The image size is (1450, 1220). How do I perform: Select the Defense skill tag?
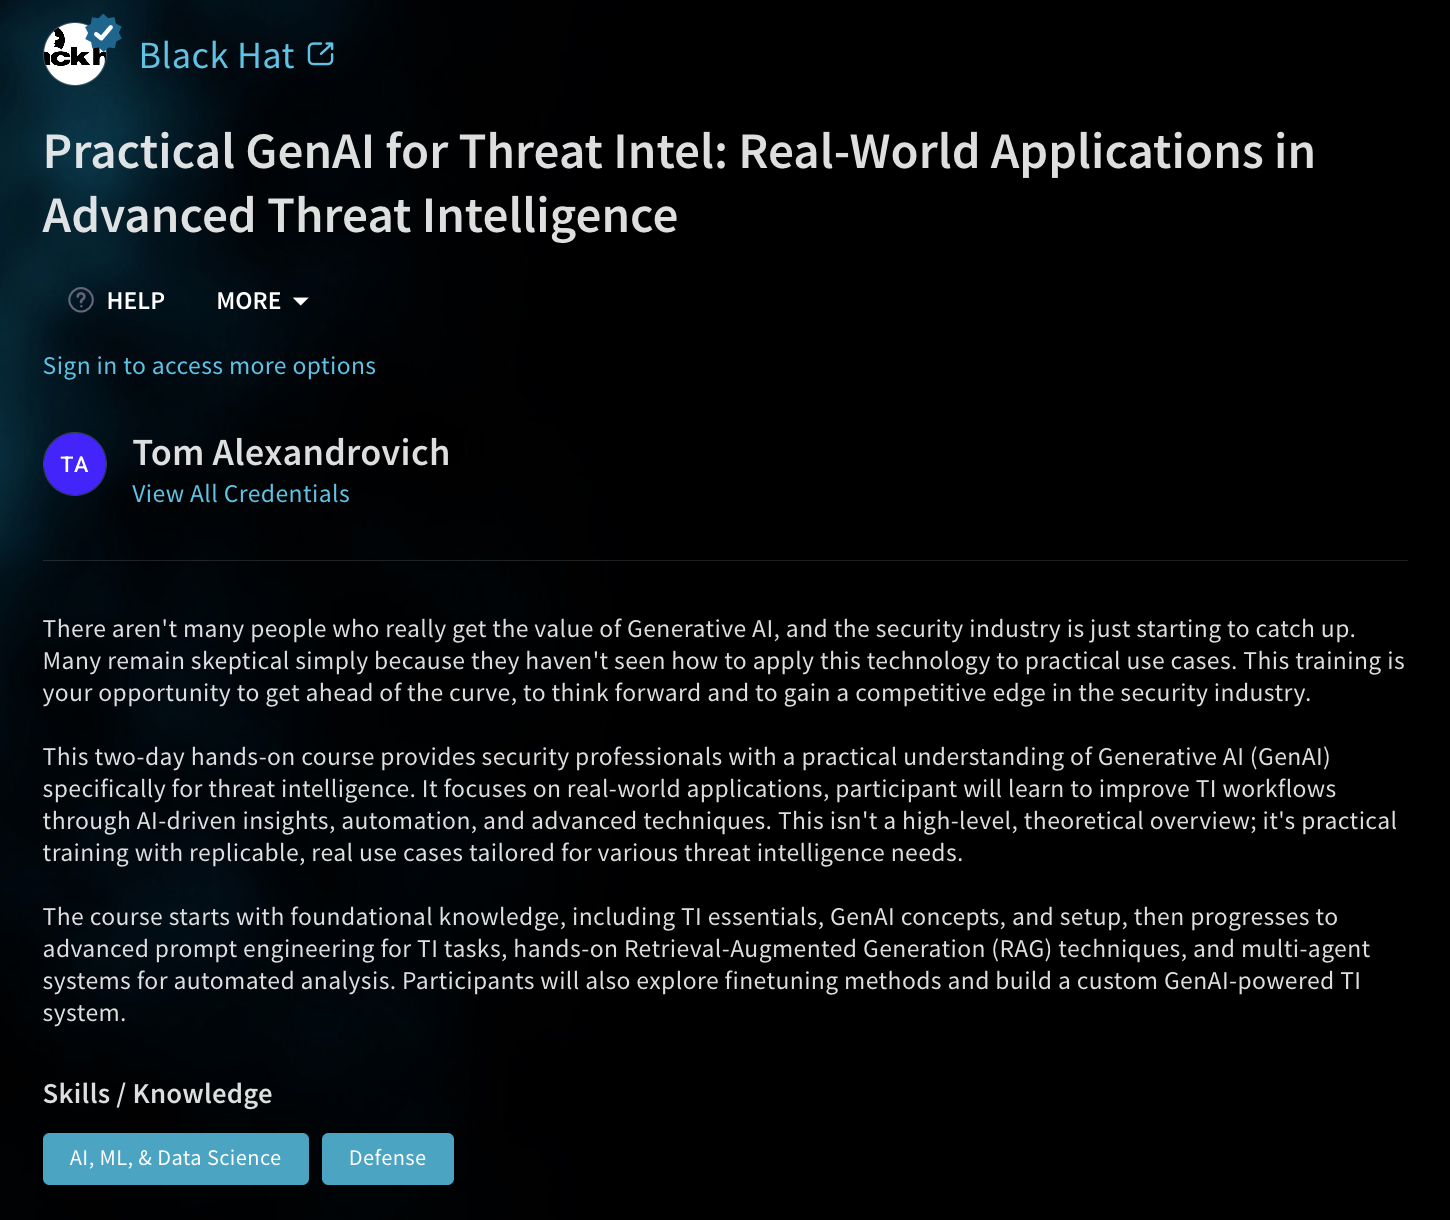(388, 1159)
